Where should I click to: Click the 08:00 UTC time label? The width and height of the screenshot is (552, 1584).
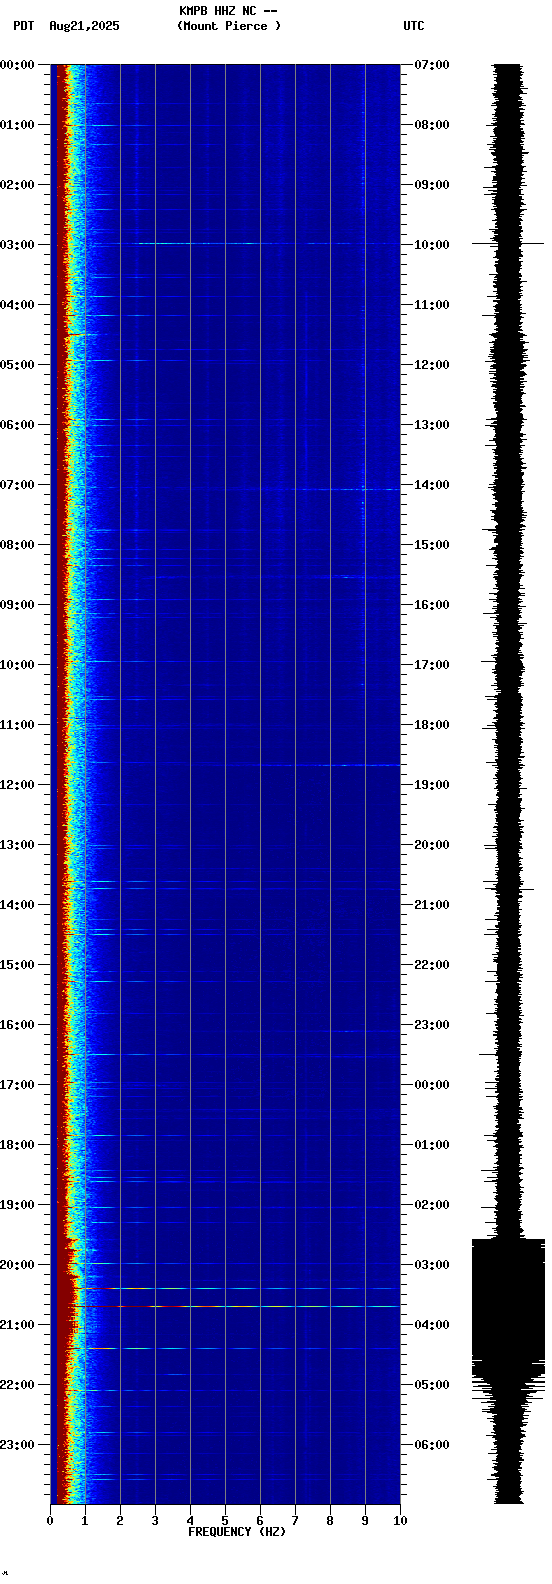pyautogui.click(x=432, y=125)
